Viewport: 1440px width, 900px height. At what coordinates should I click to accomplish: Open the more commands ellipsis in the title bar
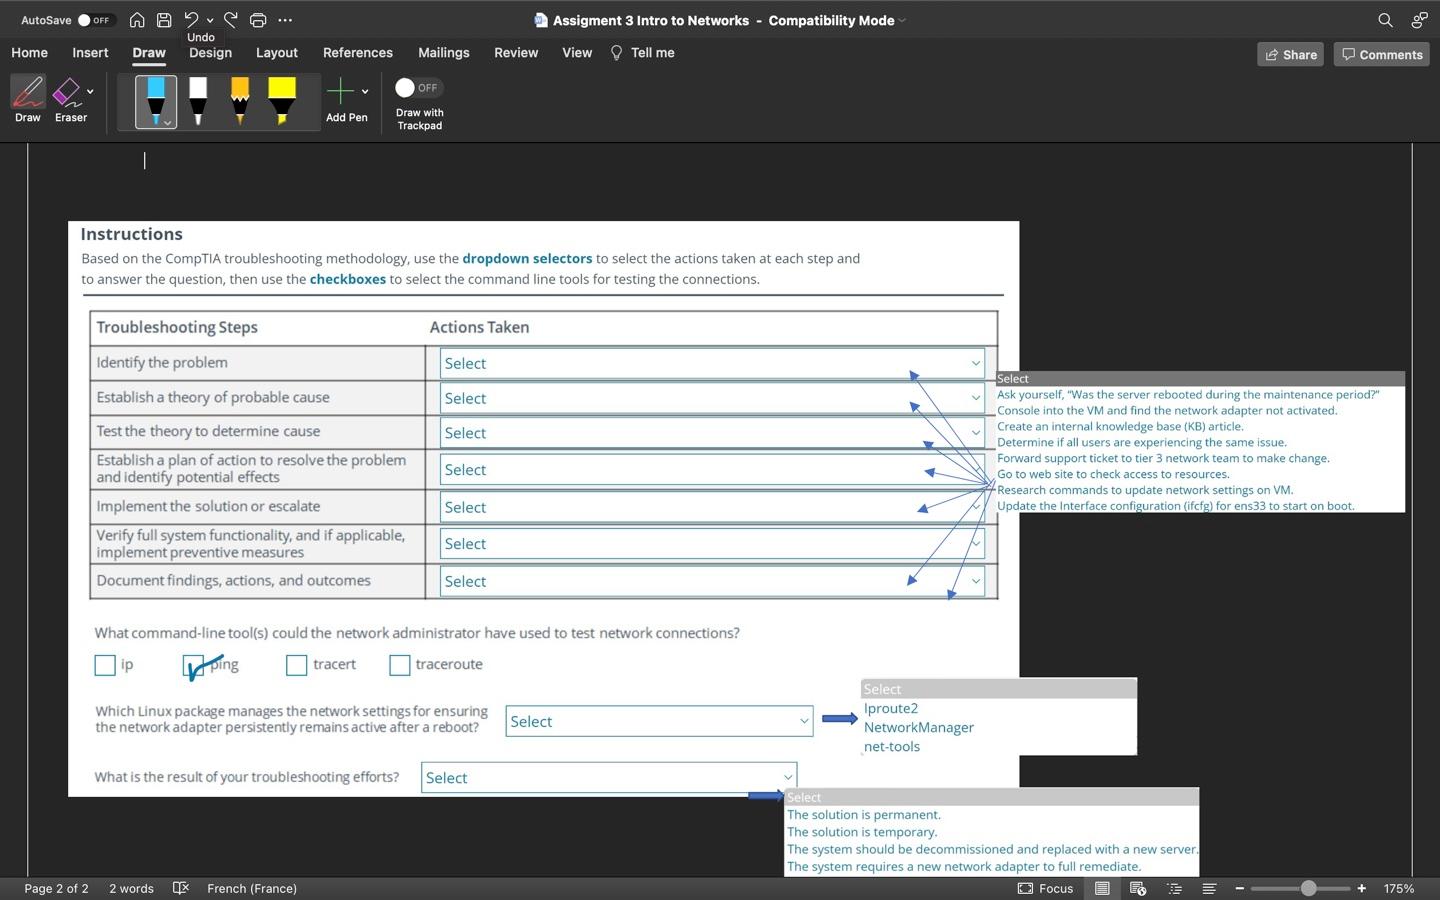coord(285,20)
